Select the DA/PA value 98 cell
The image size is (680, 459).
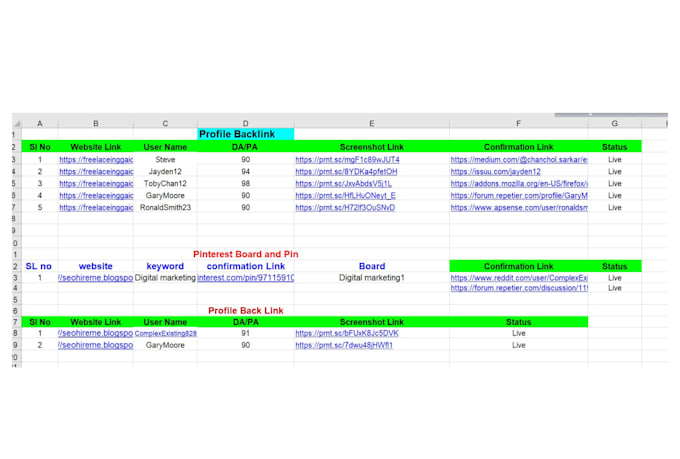click(245, 184)
